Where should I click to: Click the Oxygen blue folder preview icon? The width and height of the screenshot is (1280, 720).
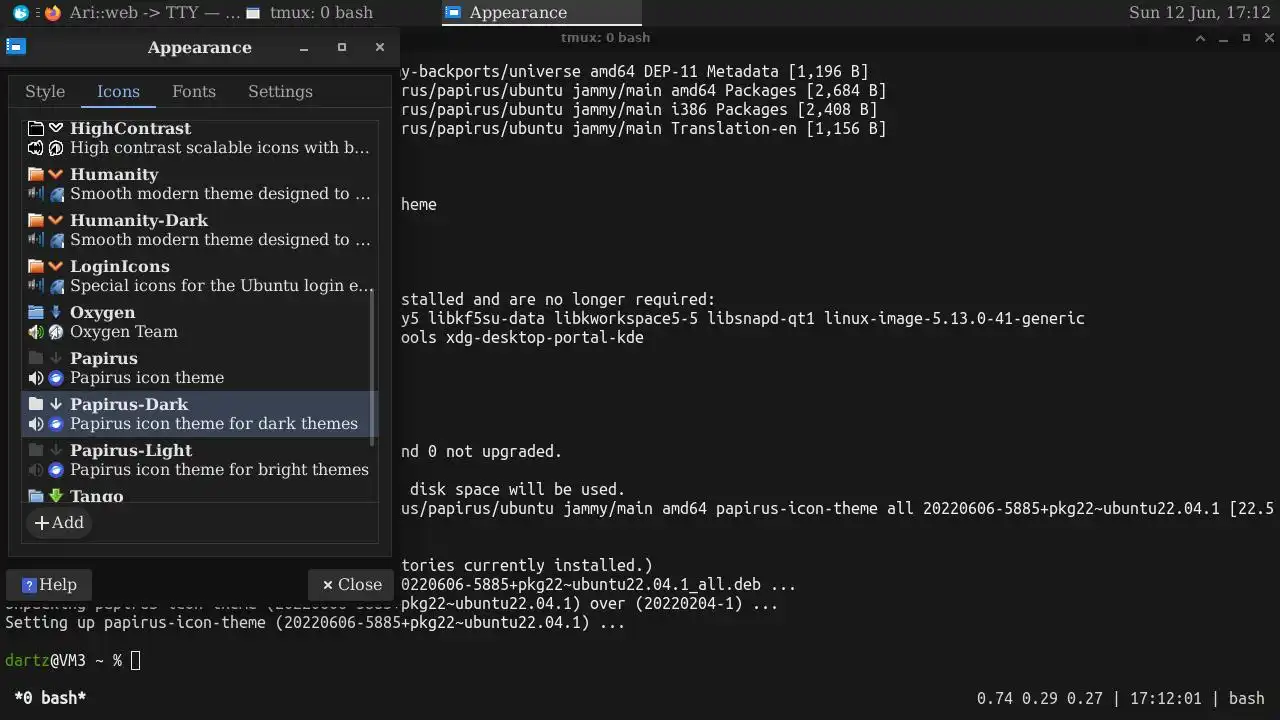pyautogui.click(x=36, y=312)
